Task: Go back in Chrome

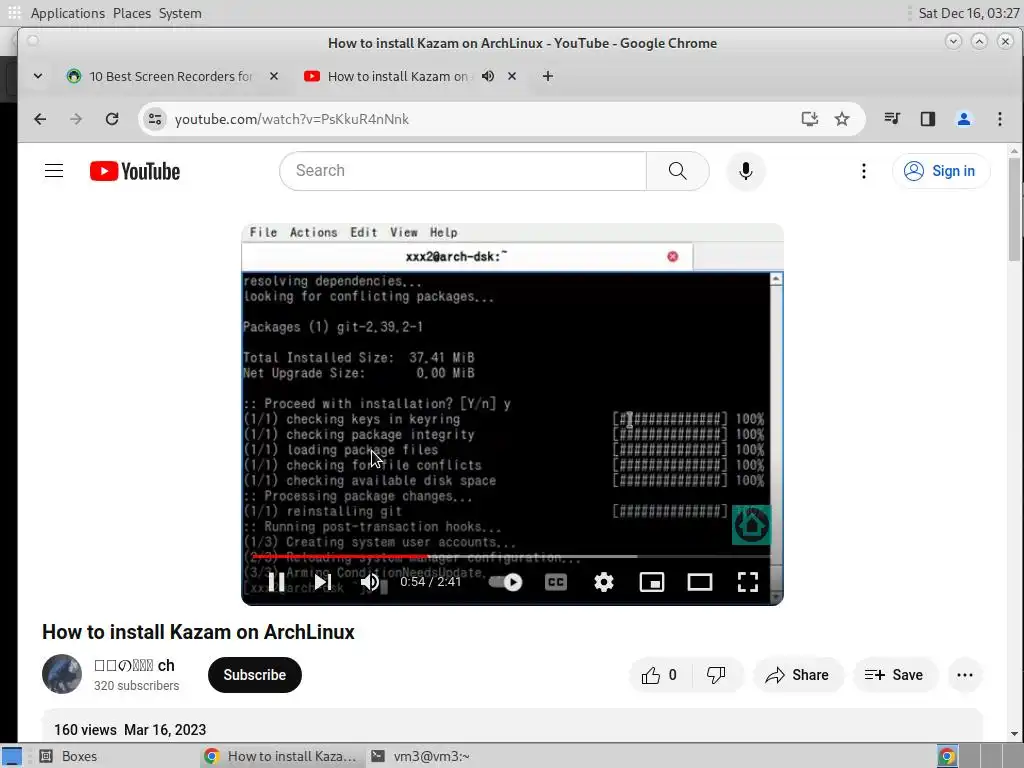Action: point(40,119)
